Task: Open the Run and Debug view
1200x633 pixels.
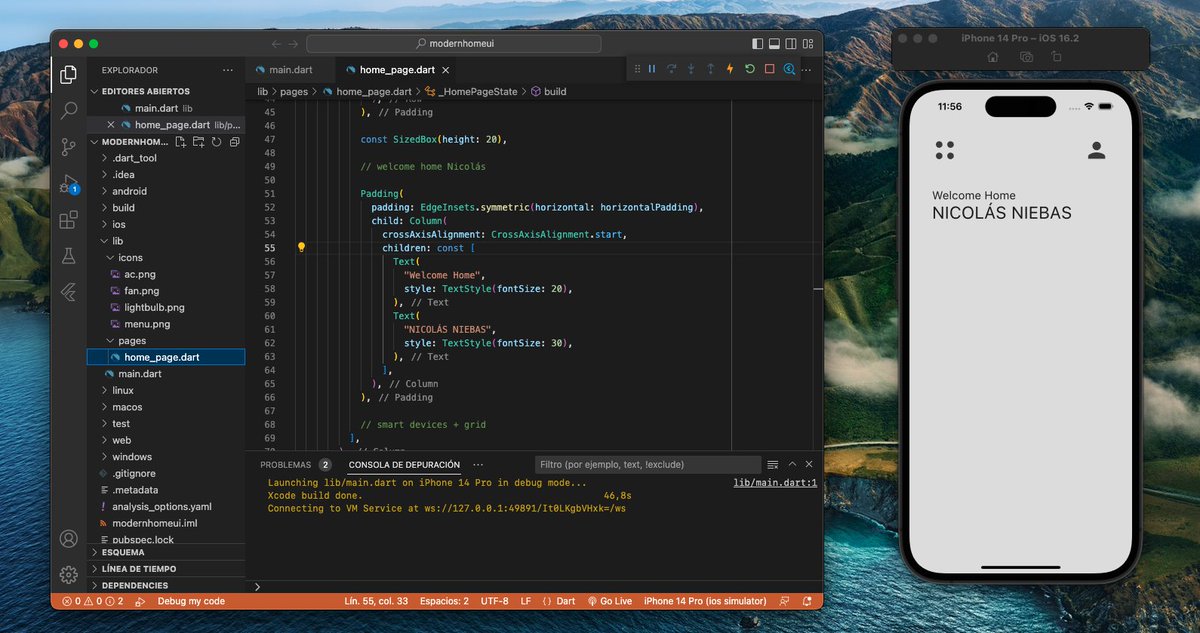Action: click(x=68, y=184)
